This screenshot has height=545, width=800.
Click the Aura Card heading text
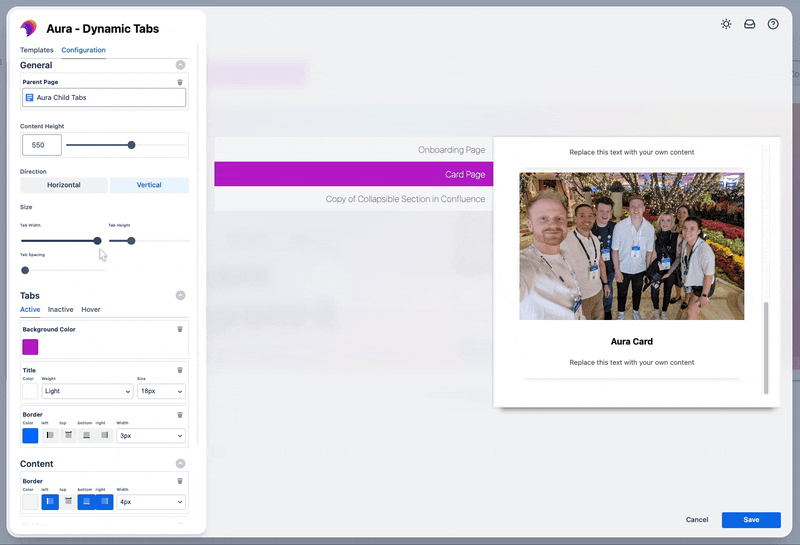pyautogui.click(x=632, y=341)
